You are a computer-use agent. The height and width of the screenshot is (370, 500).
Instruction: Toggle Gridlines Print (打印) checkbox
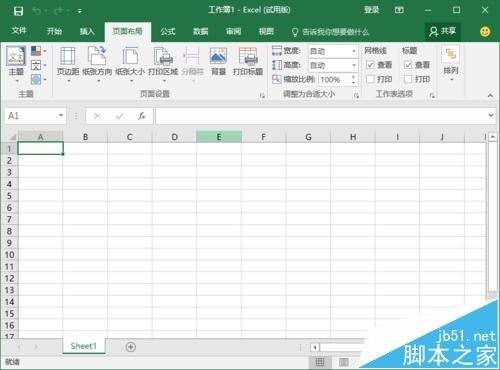coord(370,79)
